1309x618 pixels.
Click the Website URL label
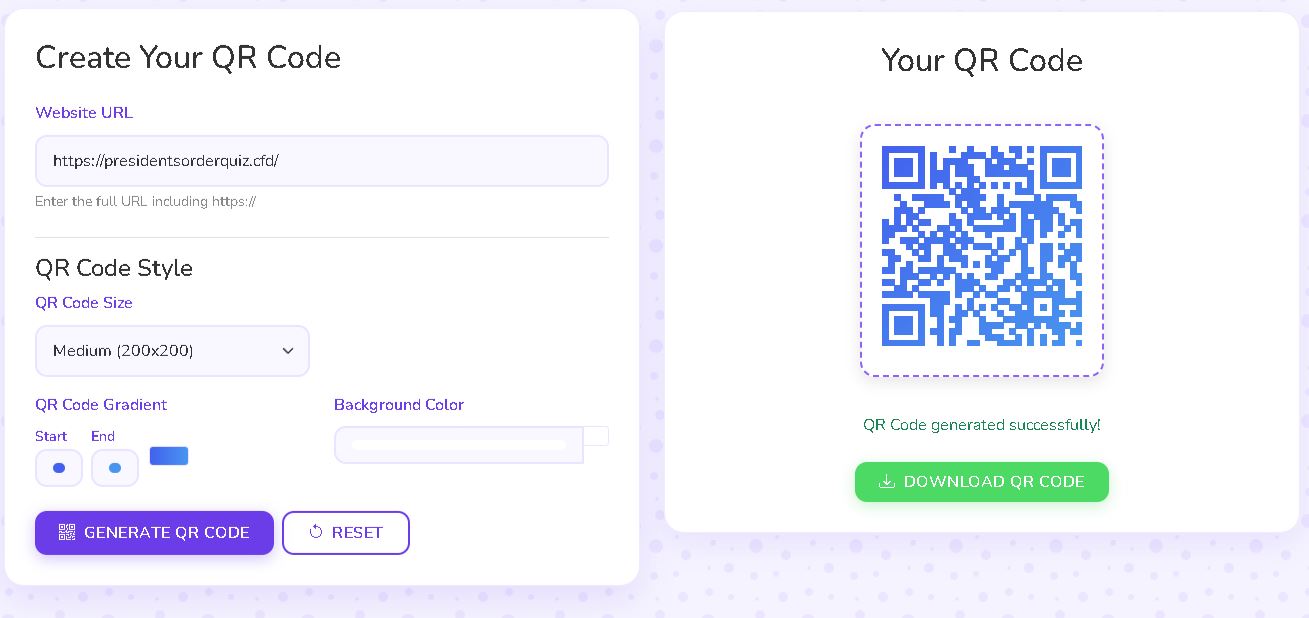(x=84, y=113)
